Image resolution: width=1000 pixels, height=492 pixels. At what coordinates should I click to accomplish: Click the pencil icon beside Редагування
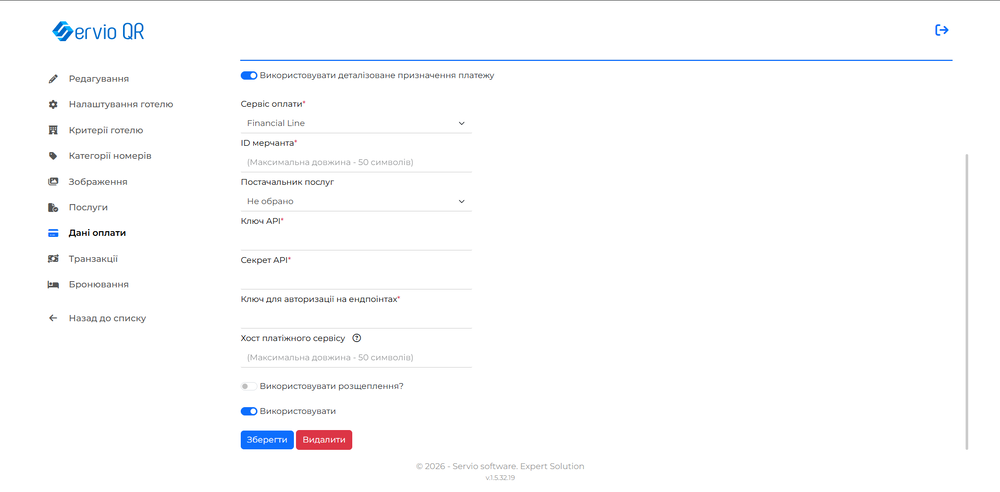point(54,79)
